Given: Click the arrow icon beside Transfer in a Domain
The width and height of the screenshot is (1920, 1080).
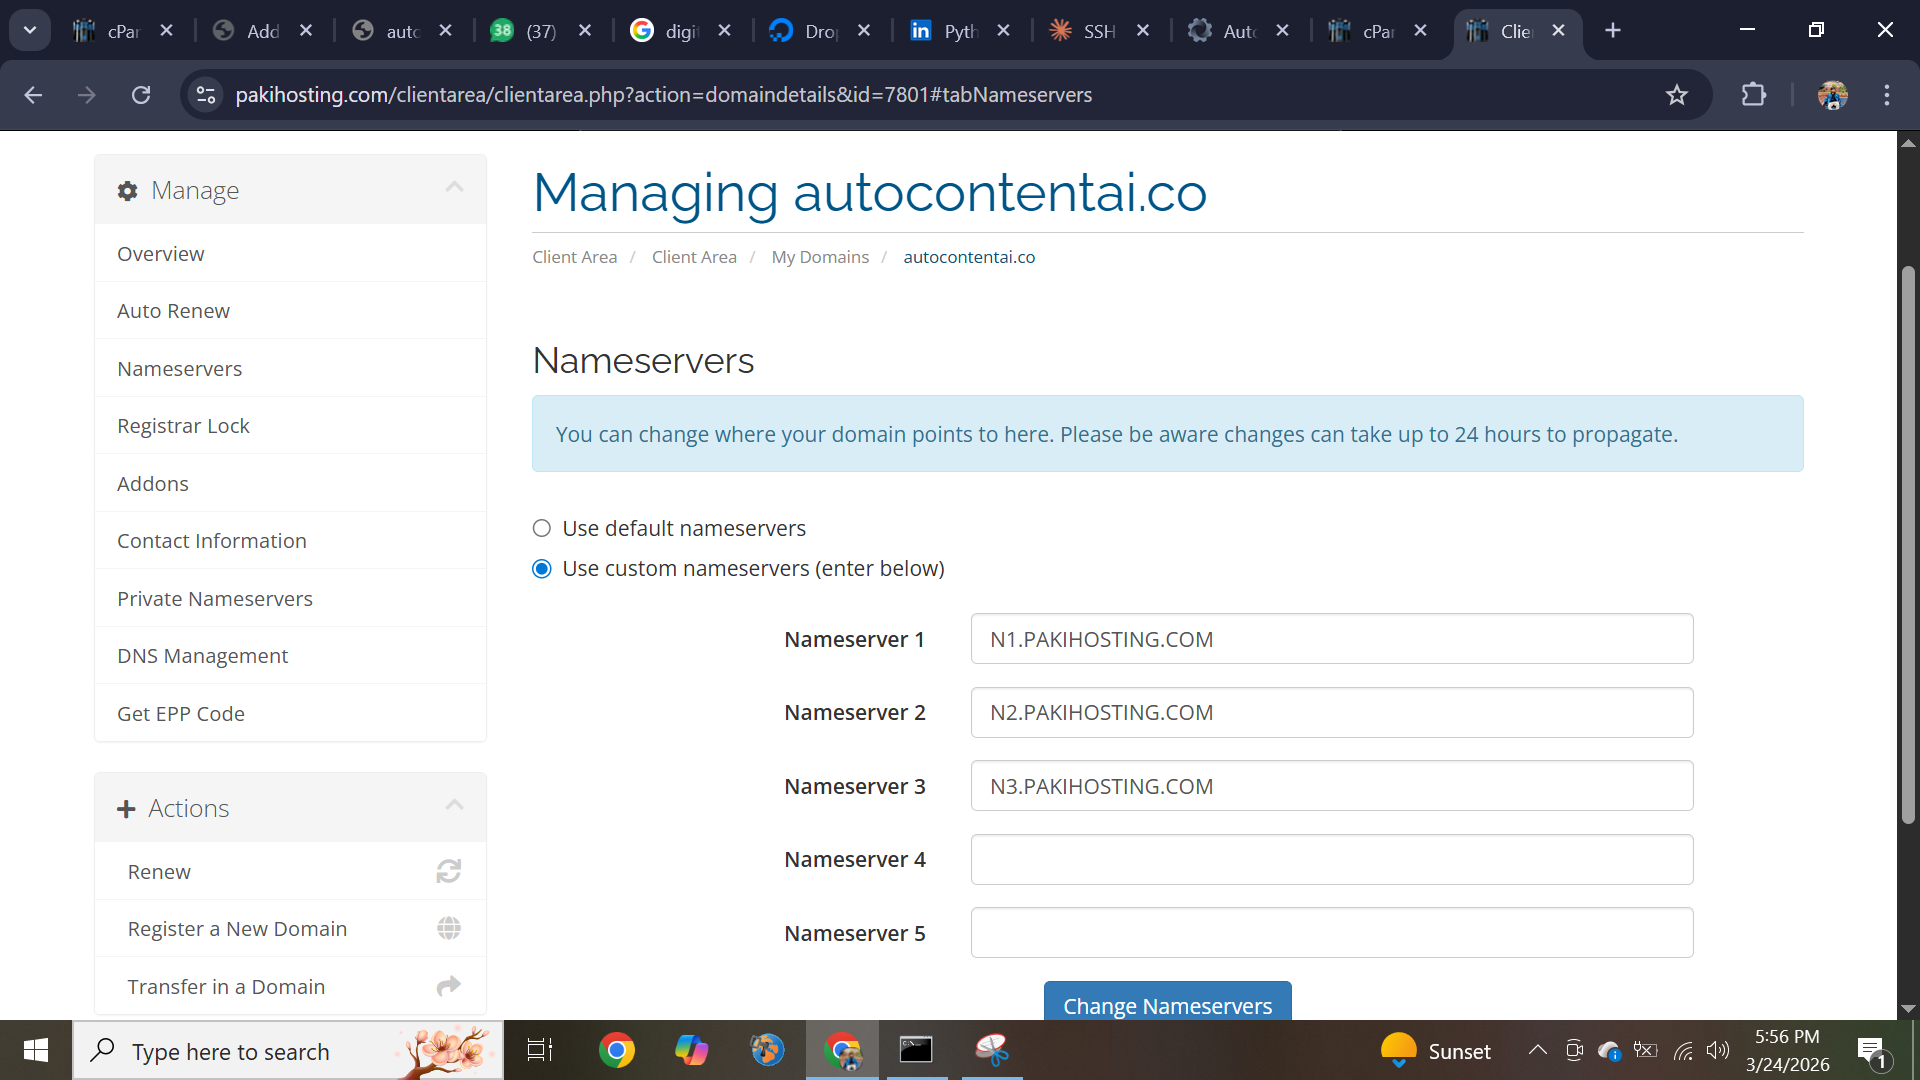Looking at the screenshot, I should (x=448, y=986).
